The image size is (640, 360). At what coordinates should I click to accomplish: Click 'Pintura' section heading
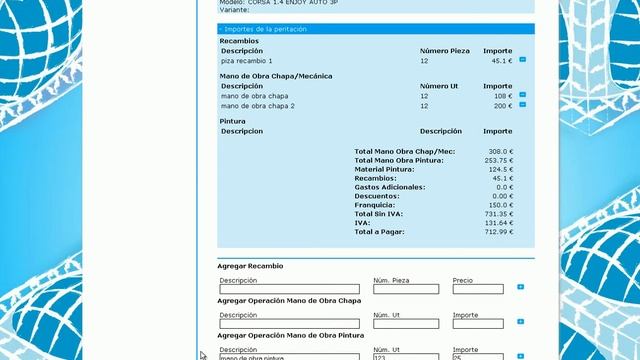[x=233, y=121]
